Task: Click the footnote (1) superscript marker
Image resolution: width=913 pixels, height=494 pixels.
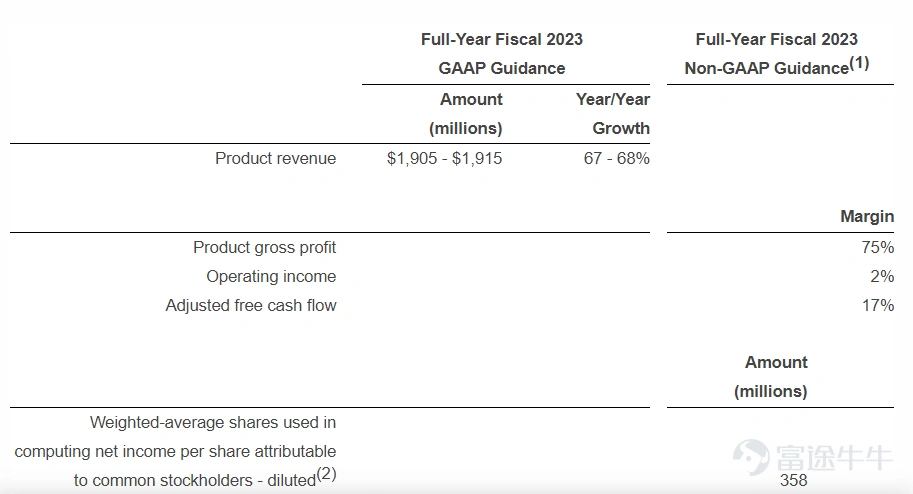Action: (x=859, y=62)
